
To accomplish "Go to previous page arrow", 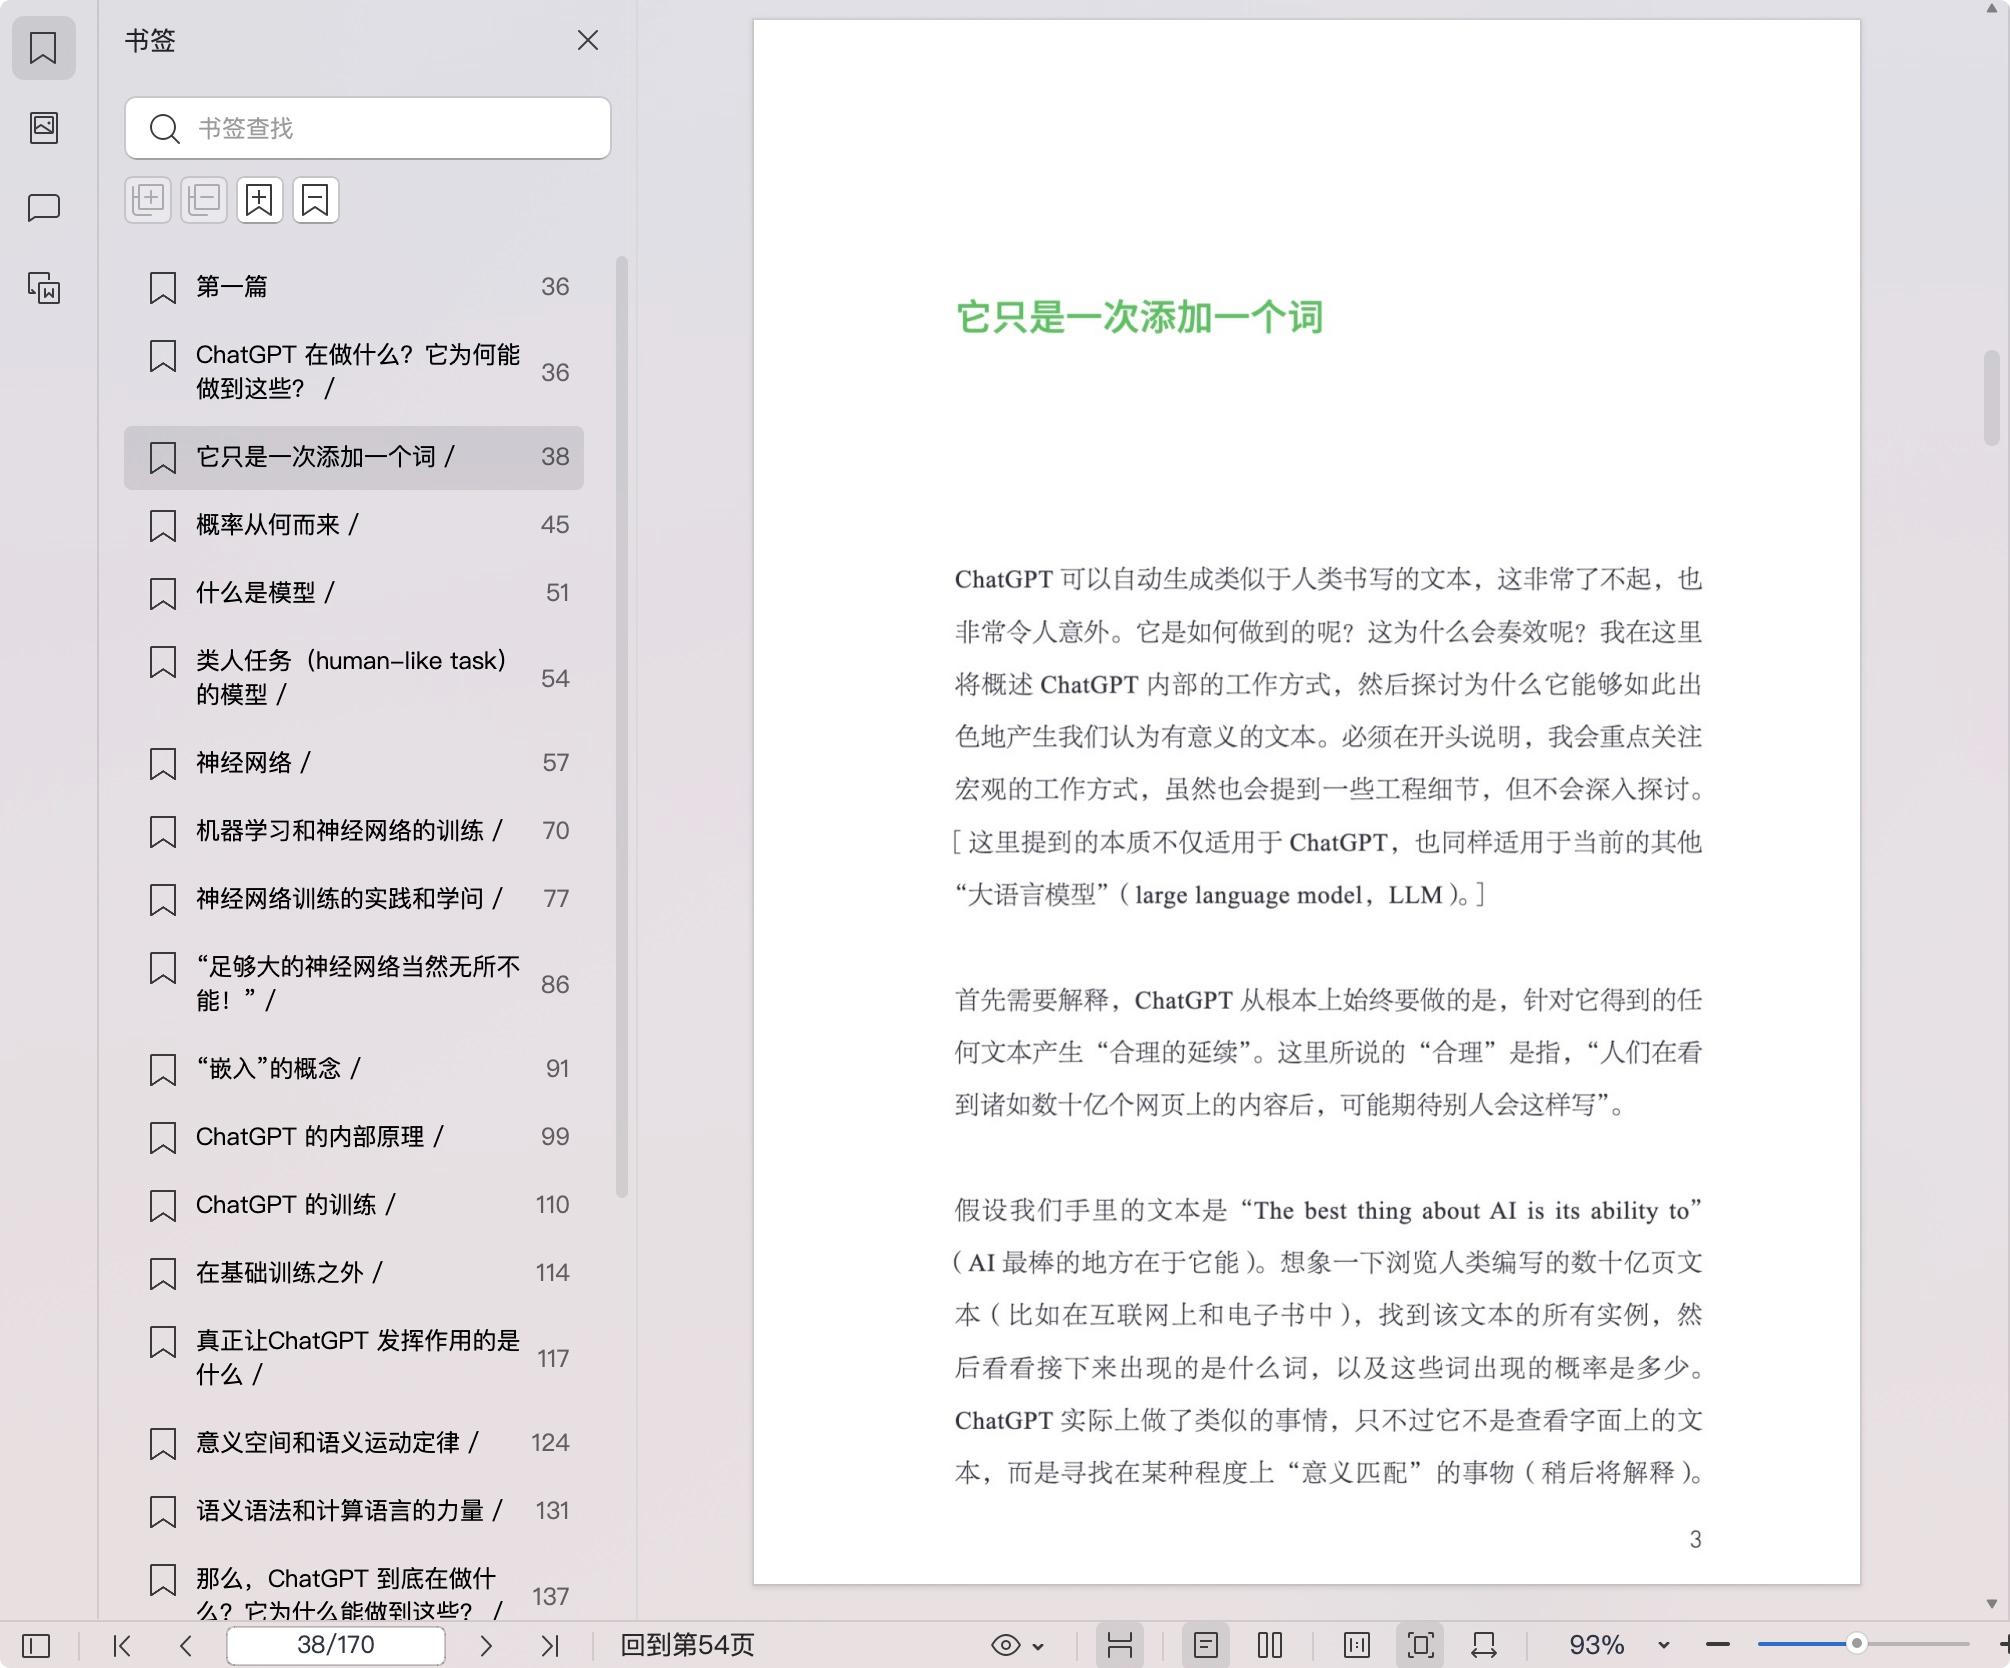I will pos(185,1645).
